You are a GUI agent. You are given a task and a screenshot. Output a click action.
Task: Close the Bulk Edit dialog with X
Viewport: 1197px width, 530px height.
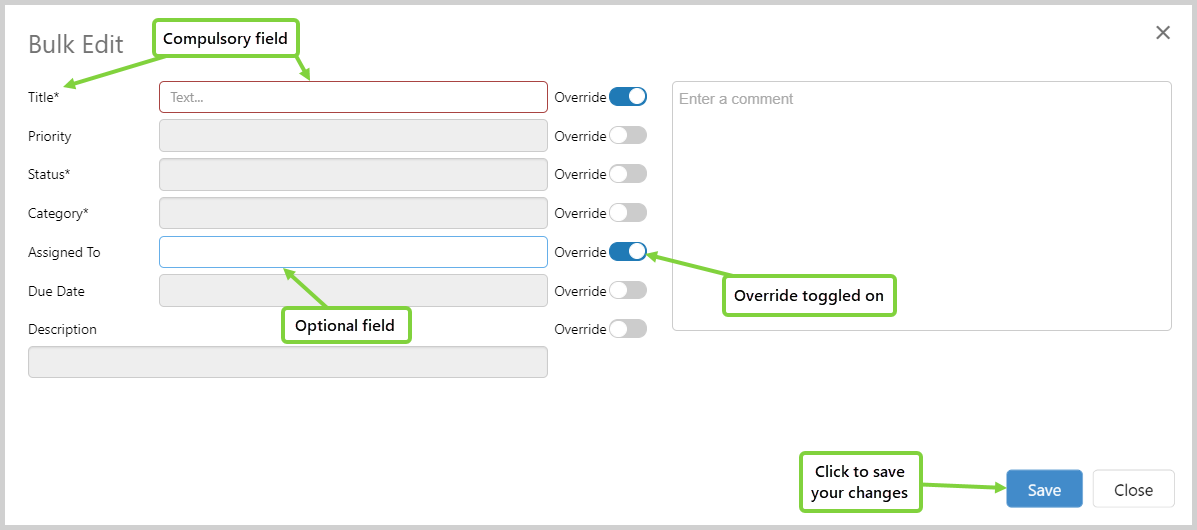(1163, 33)
